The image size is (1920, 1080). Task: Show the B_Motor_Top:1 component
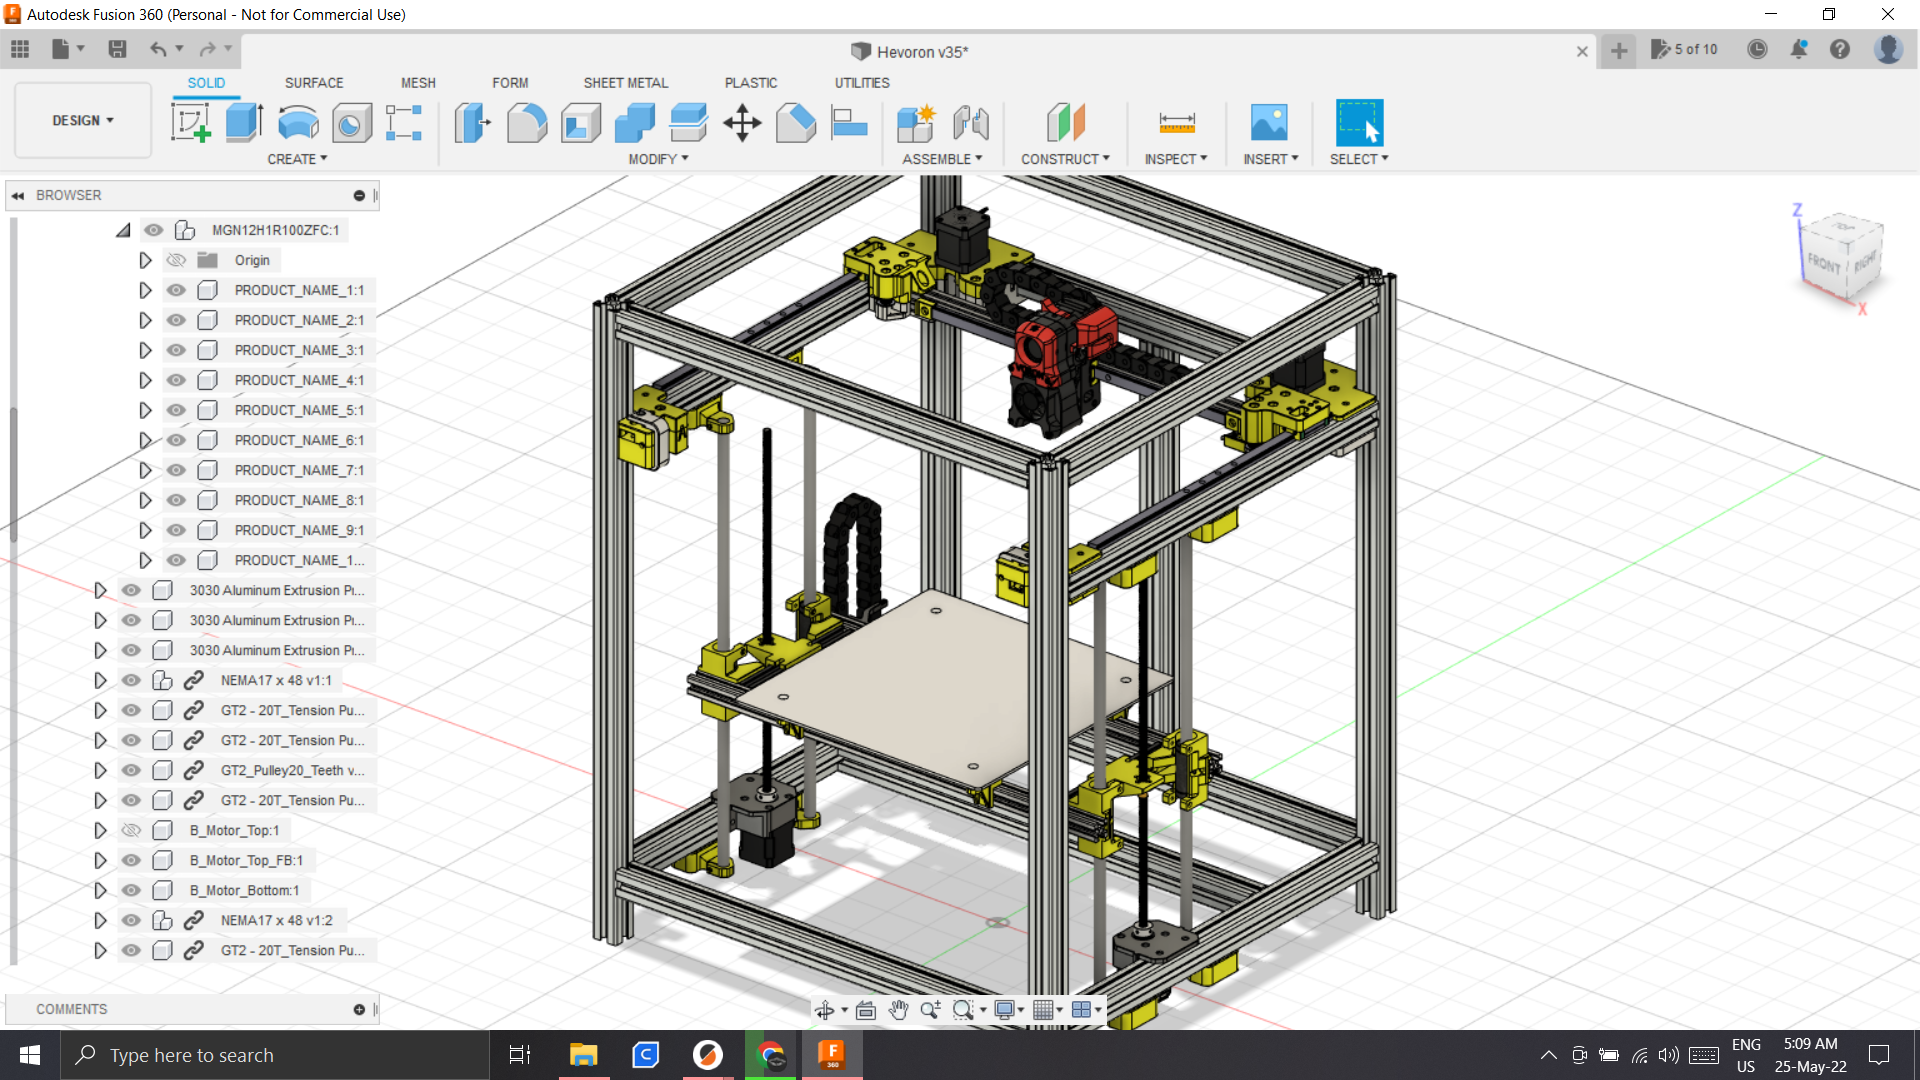point(131,830)
